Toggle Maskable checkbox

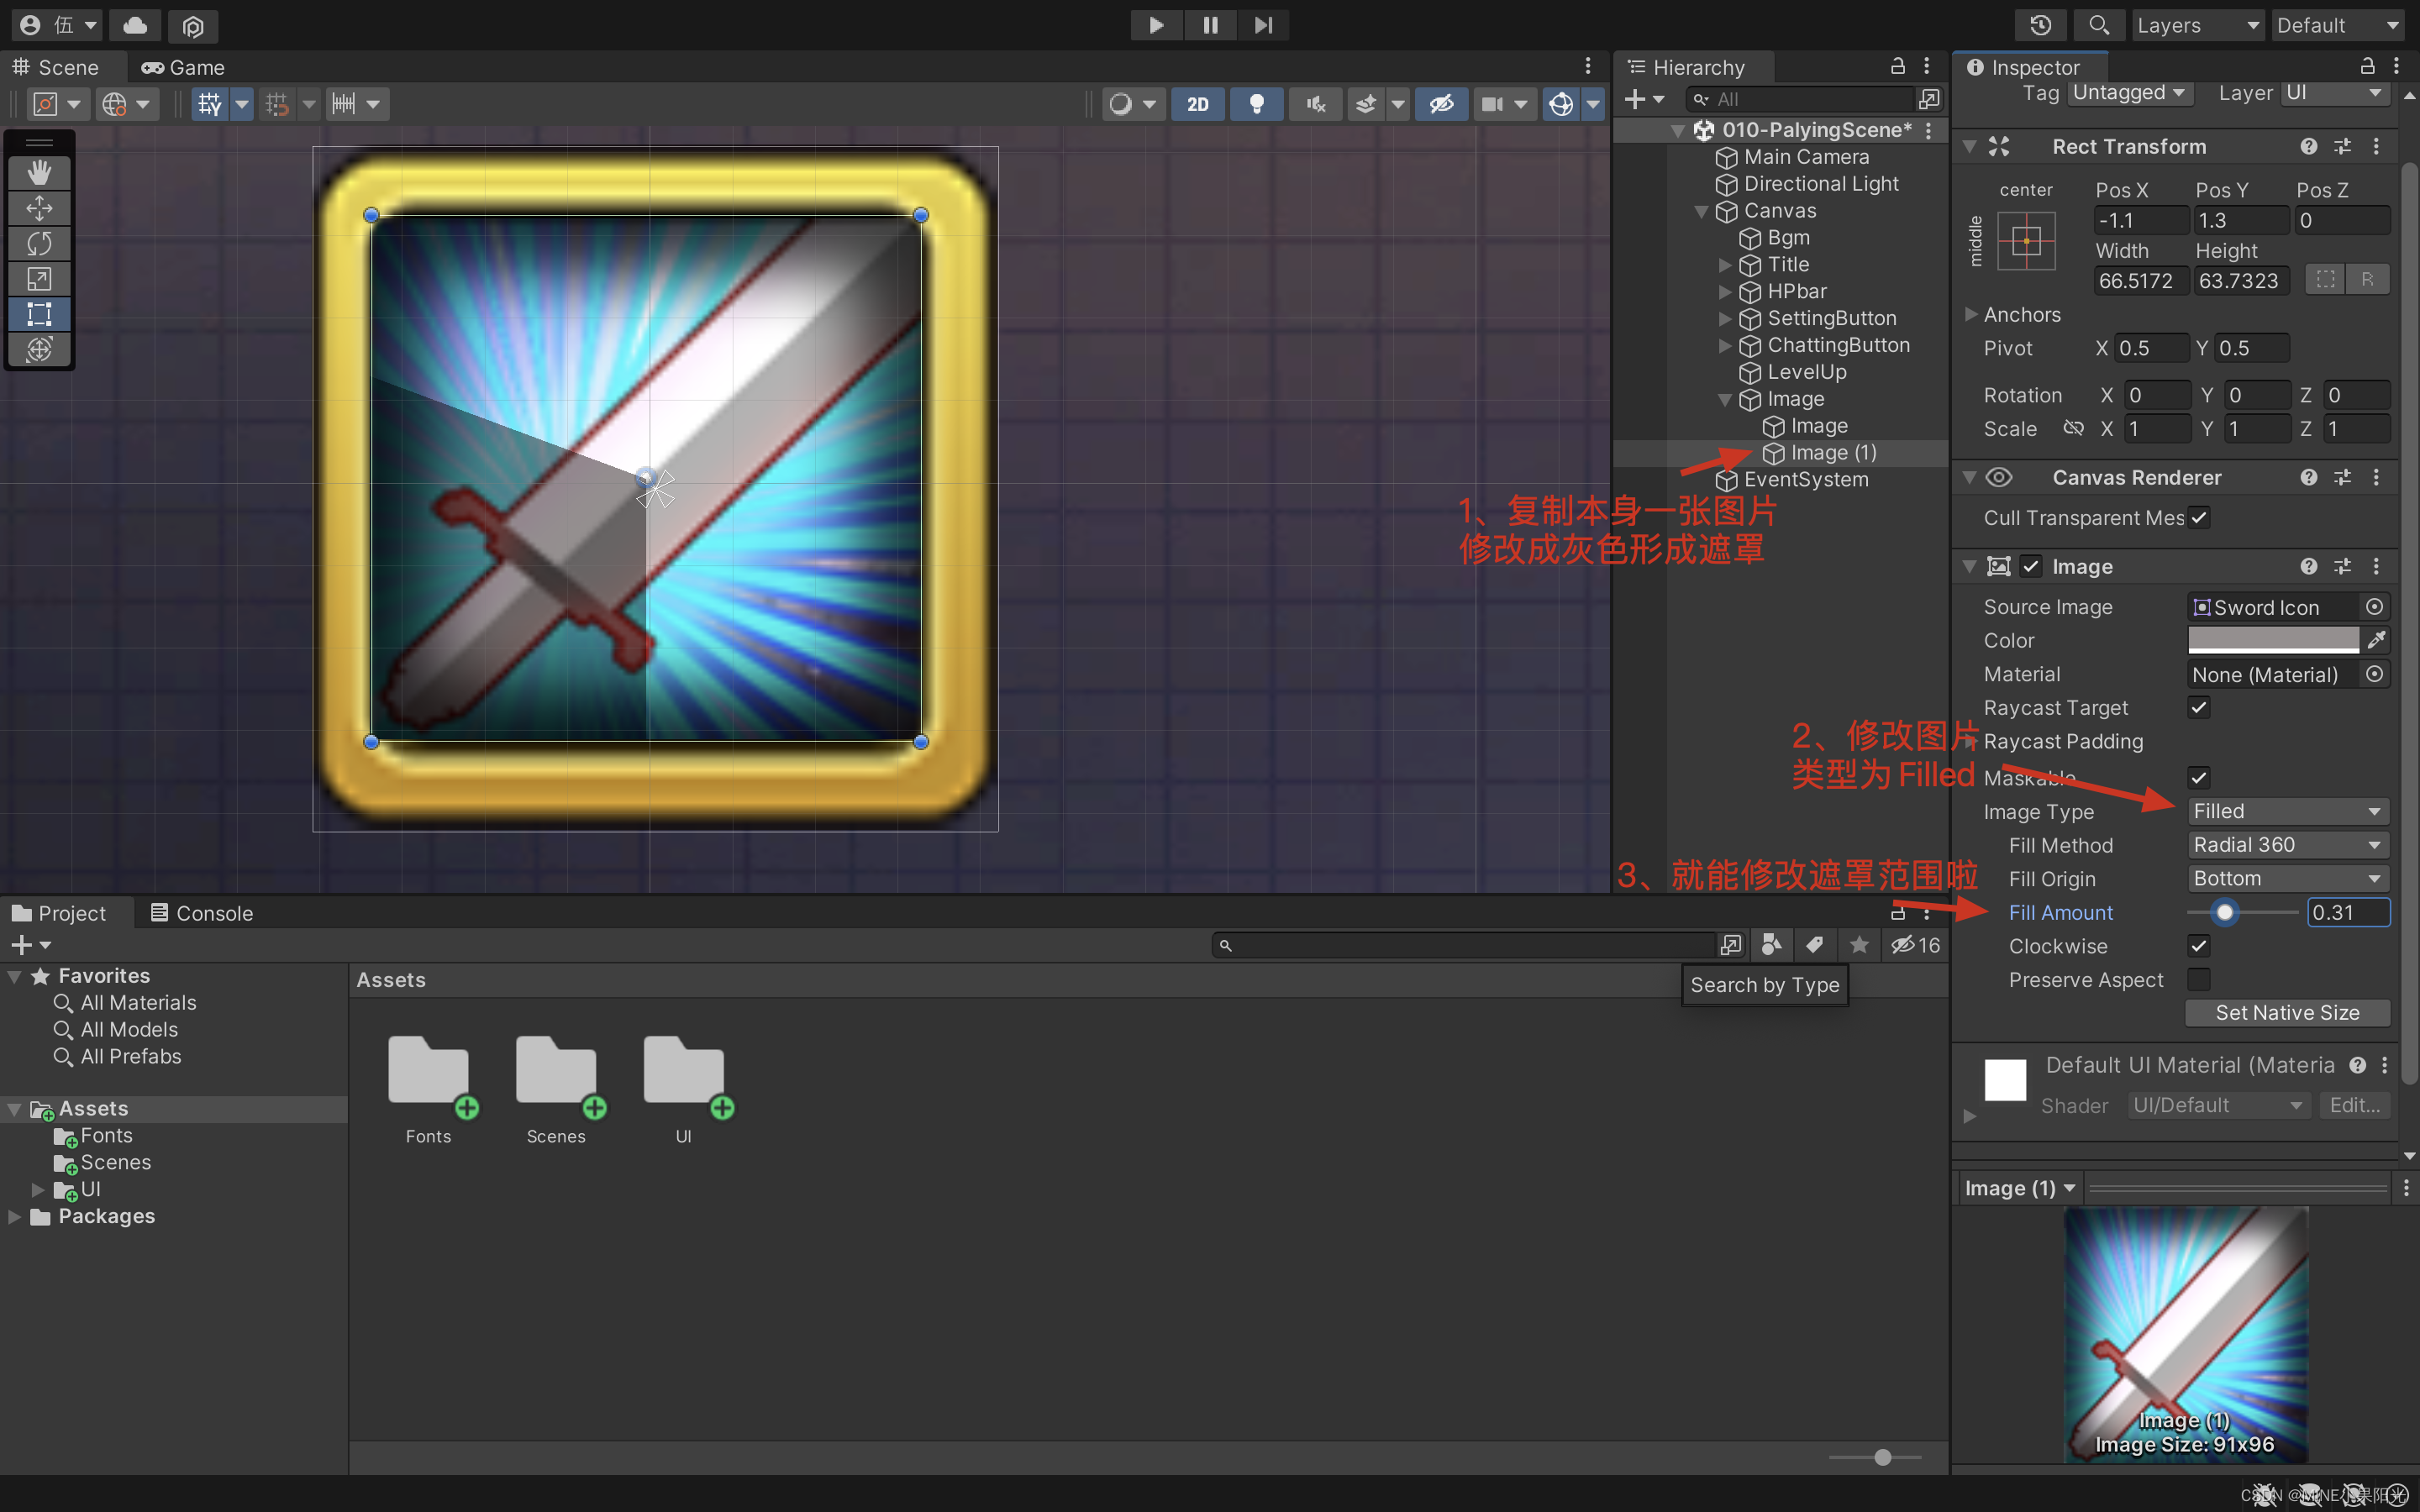[x=2198, y=777]
